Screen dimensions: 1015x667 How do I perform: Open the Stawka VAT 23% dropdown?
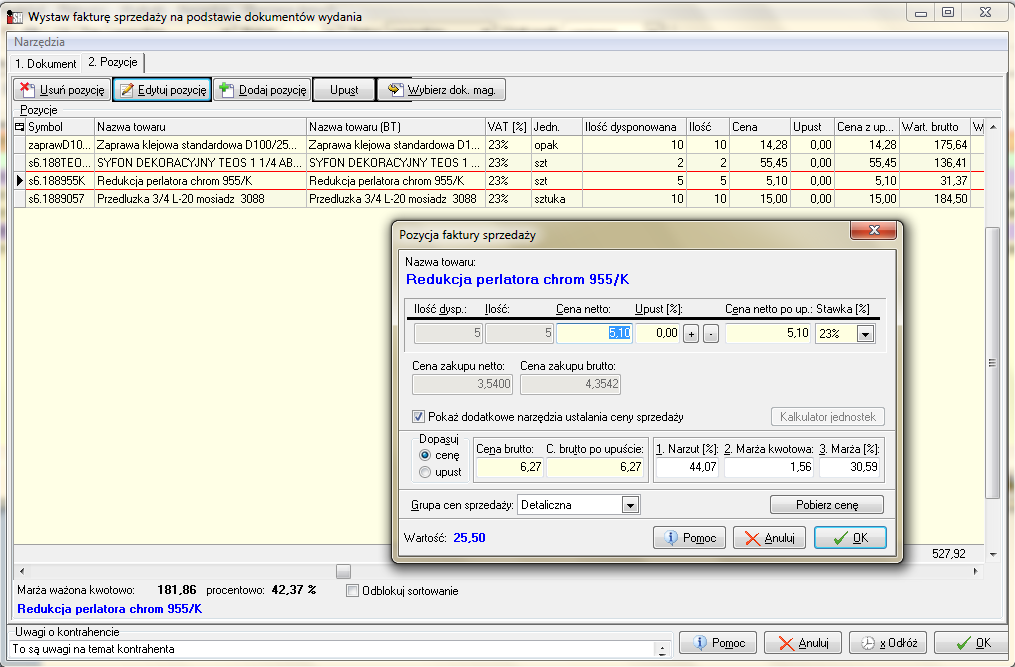tap(865, 334)
